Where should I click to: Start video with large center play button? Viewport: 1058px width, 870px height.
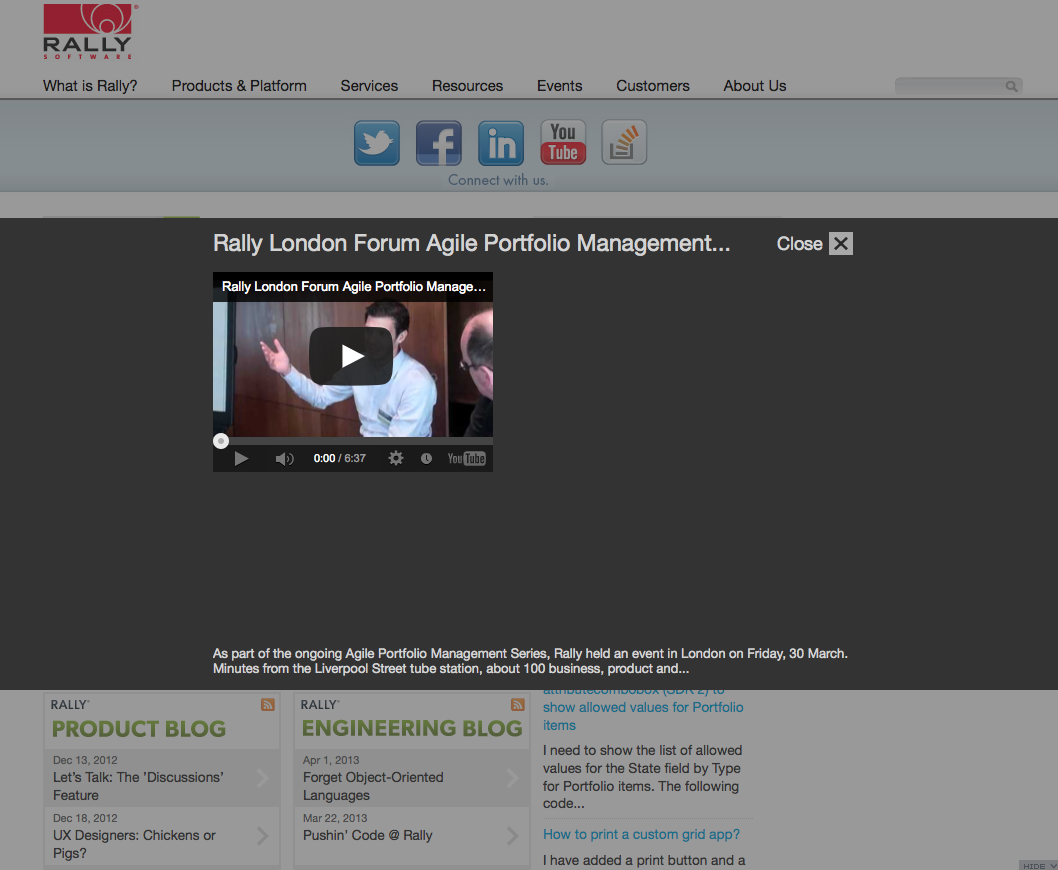351,356
